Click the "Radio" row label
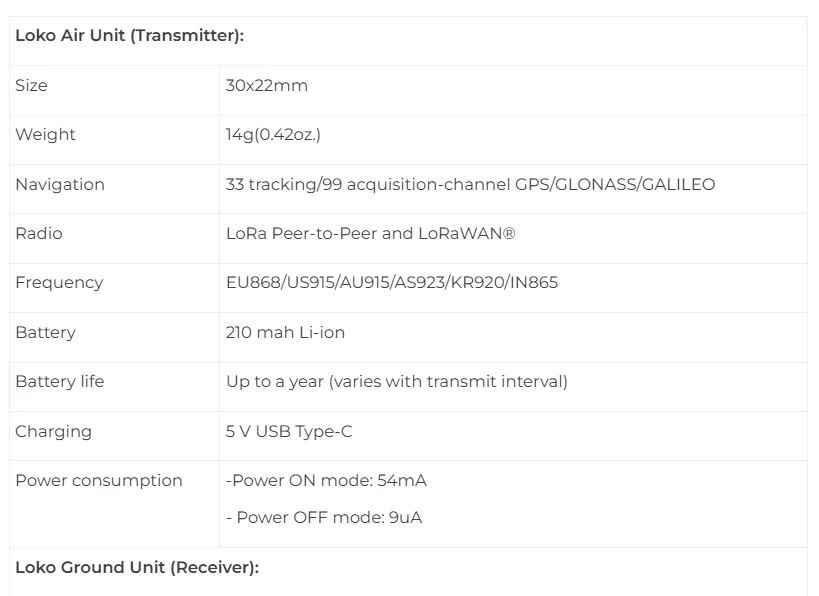Viewport: 819px width, 596px height. pyautogui.click(x=38, y=233)
